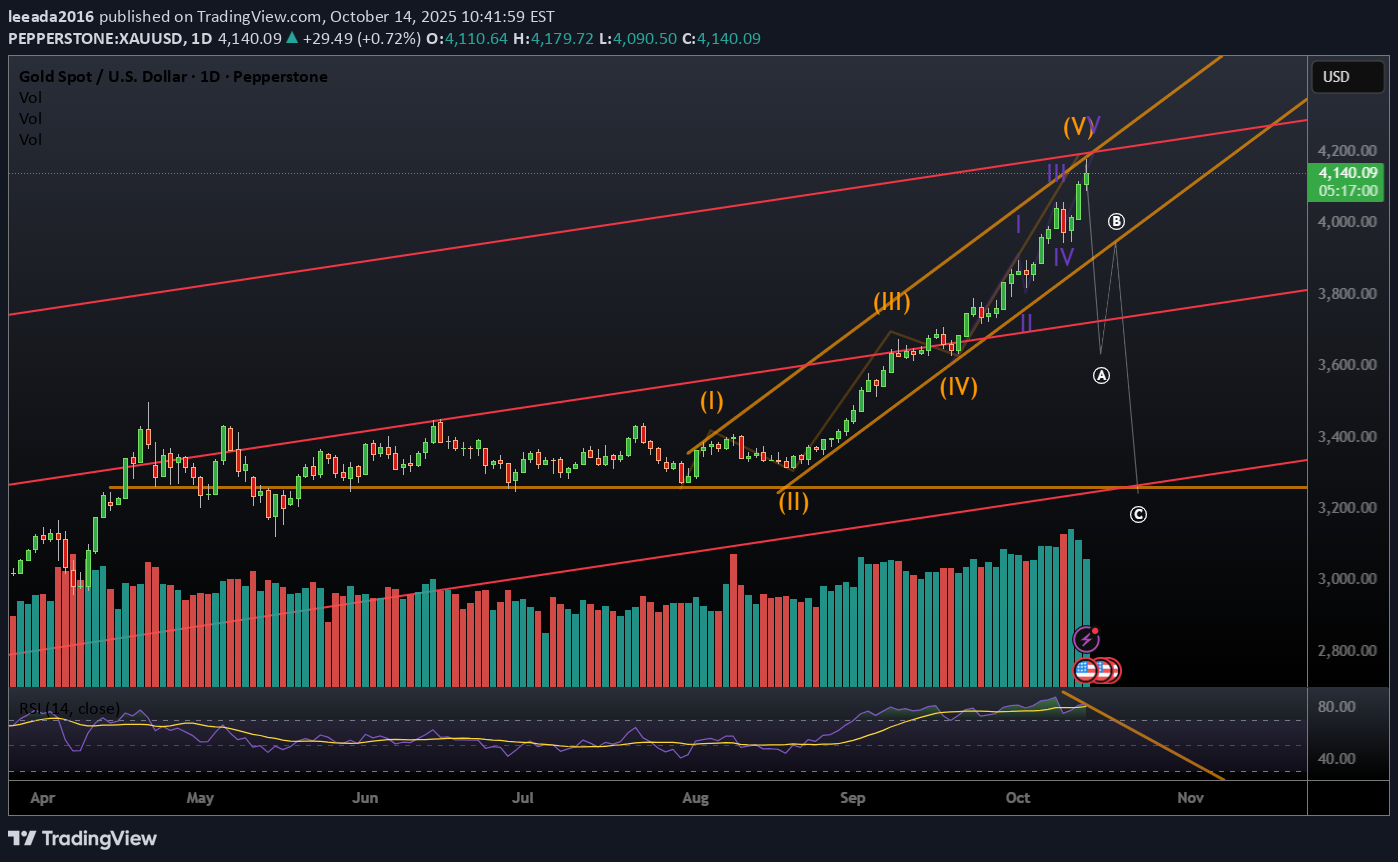
Task: Select the orange (V) wave label
Action: click(x=1076, y=127)
